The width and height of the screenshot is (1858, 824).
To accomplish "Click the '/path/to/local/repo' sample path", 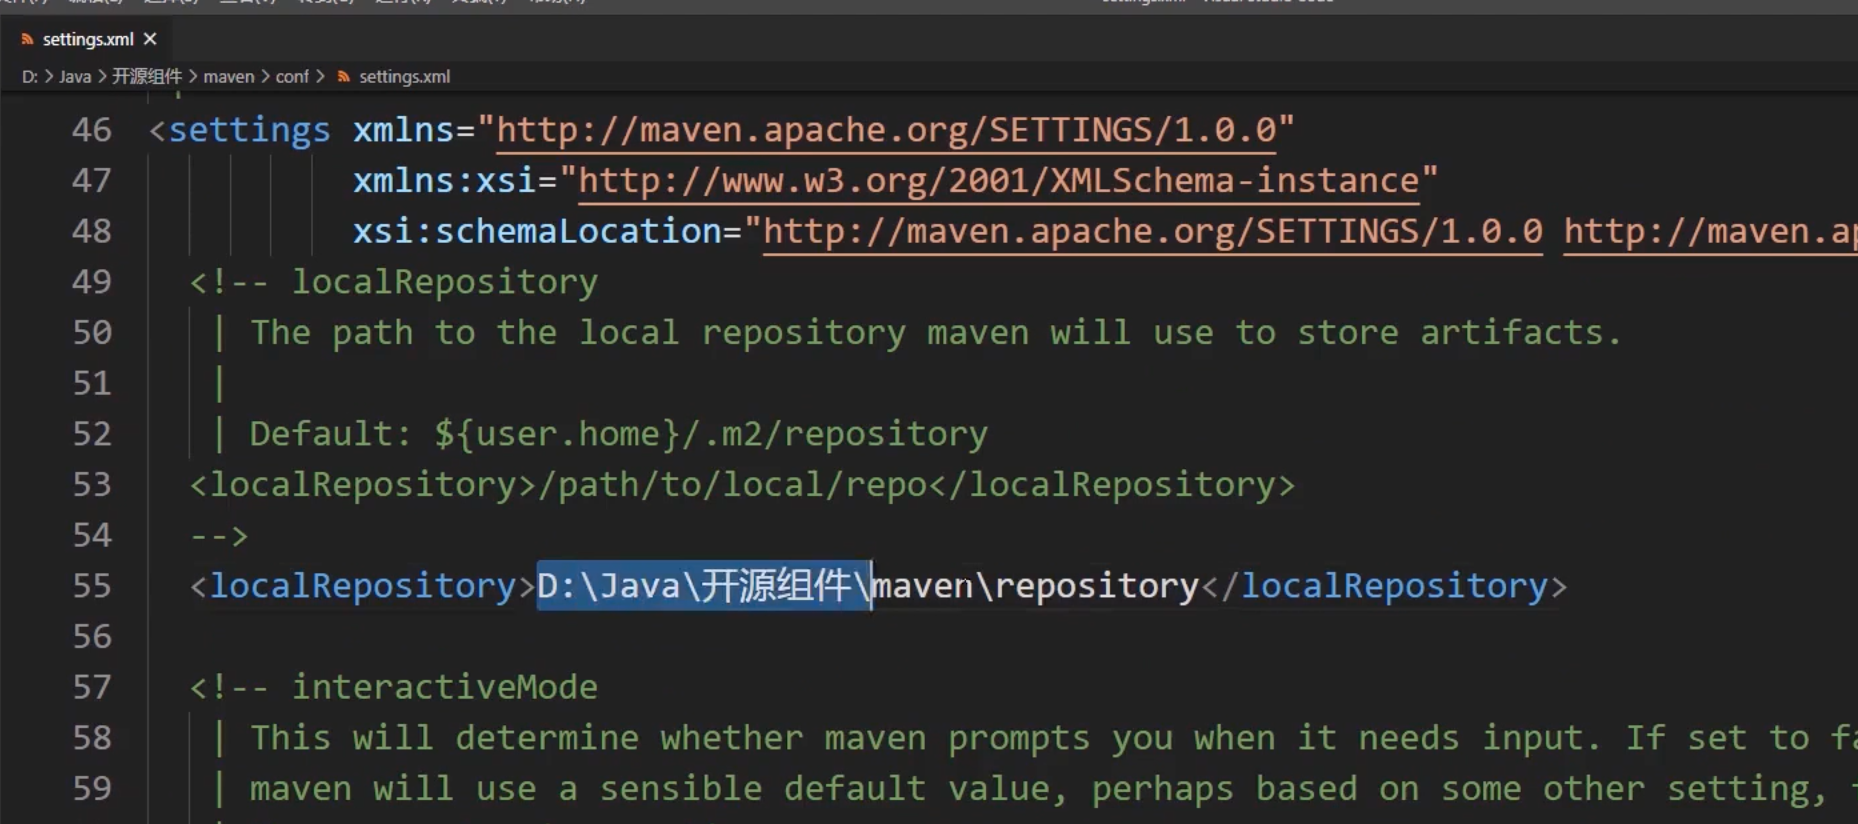I will [x=733, y=485].
